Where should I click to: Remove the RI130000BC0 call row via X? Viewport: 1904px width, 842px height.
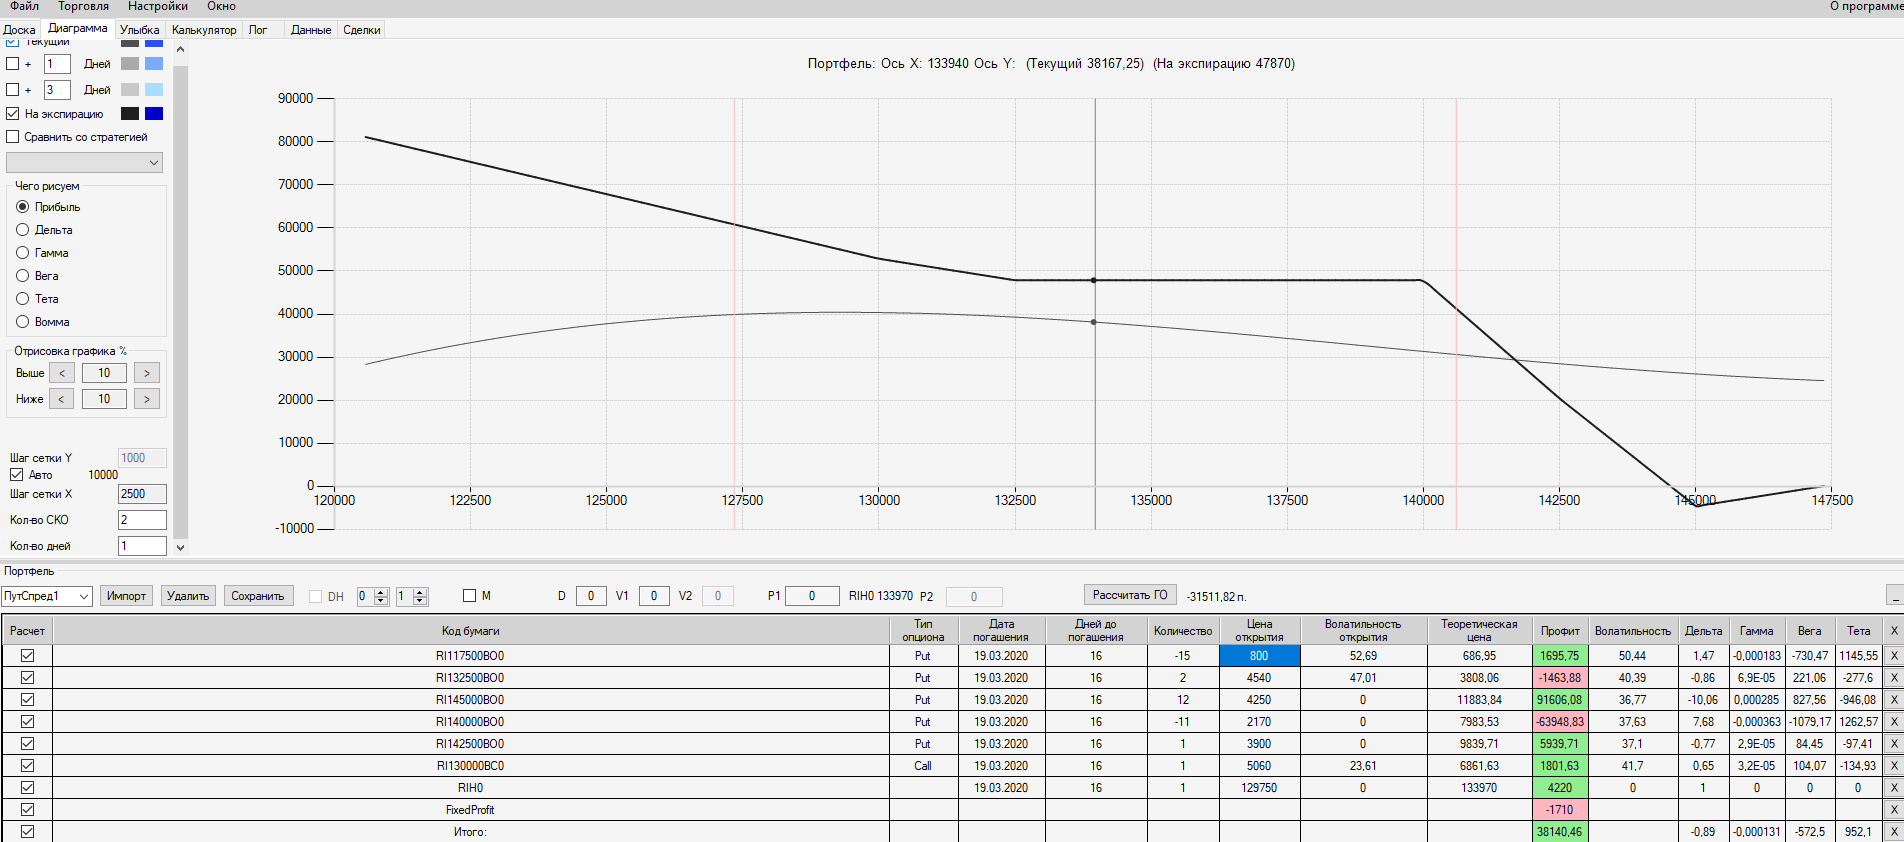1893,766
